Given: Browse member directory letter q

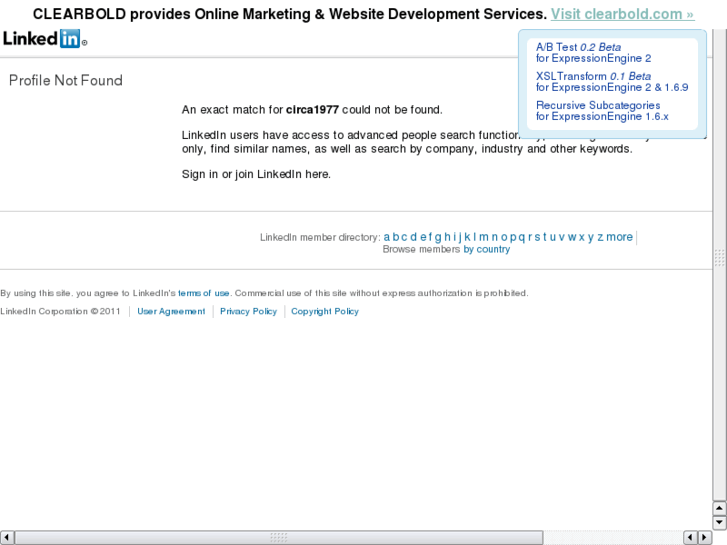Looking at the screenshot, I should 522,238.
